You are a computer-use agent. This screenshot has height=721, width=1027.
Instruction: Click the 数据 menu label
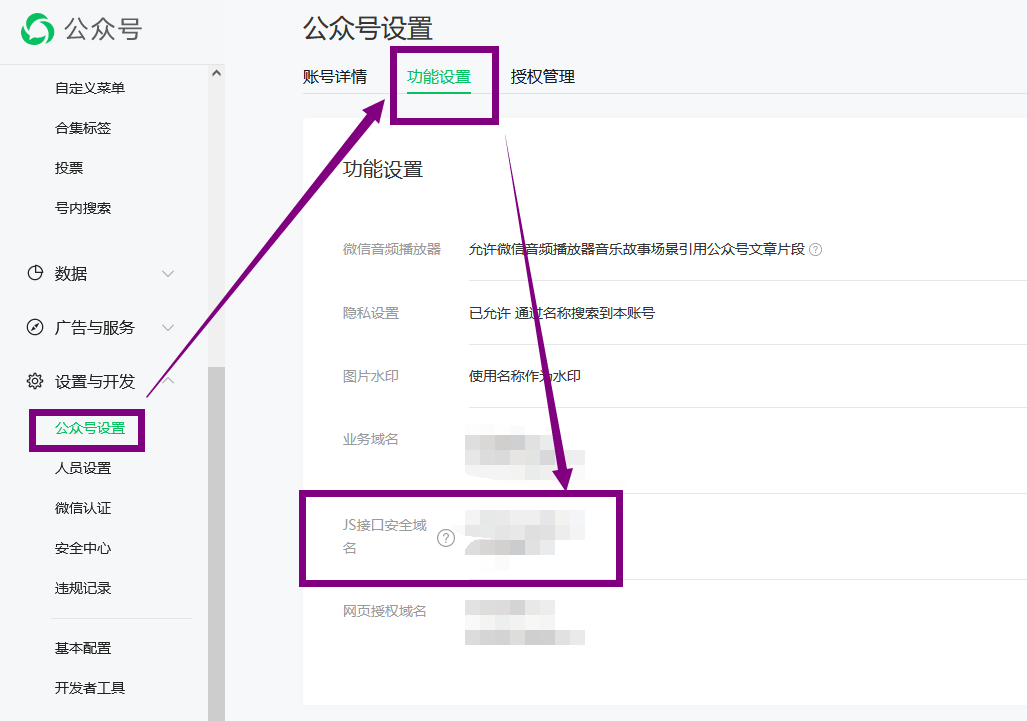[71, 274]
